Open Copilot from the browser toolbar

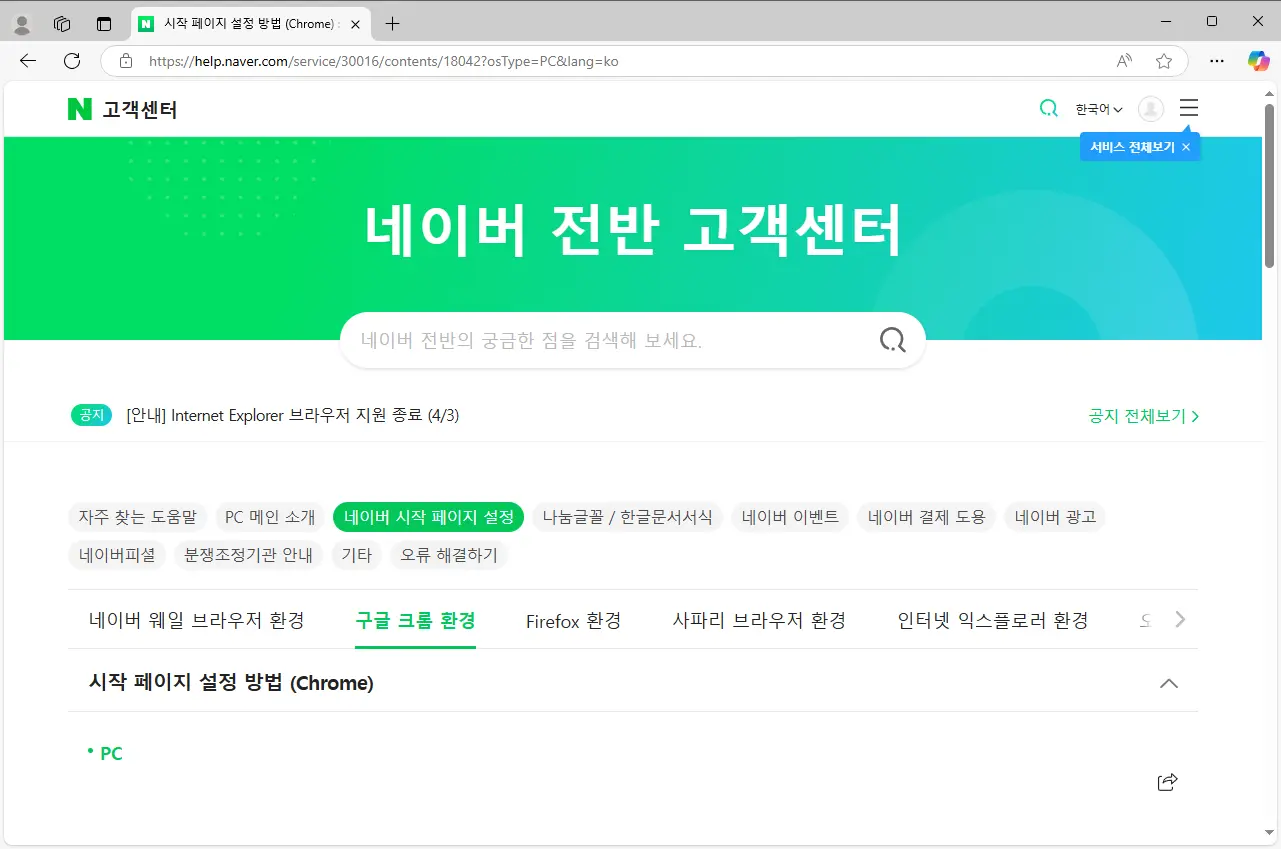click(x=1258, y=61)
